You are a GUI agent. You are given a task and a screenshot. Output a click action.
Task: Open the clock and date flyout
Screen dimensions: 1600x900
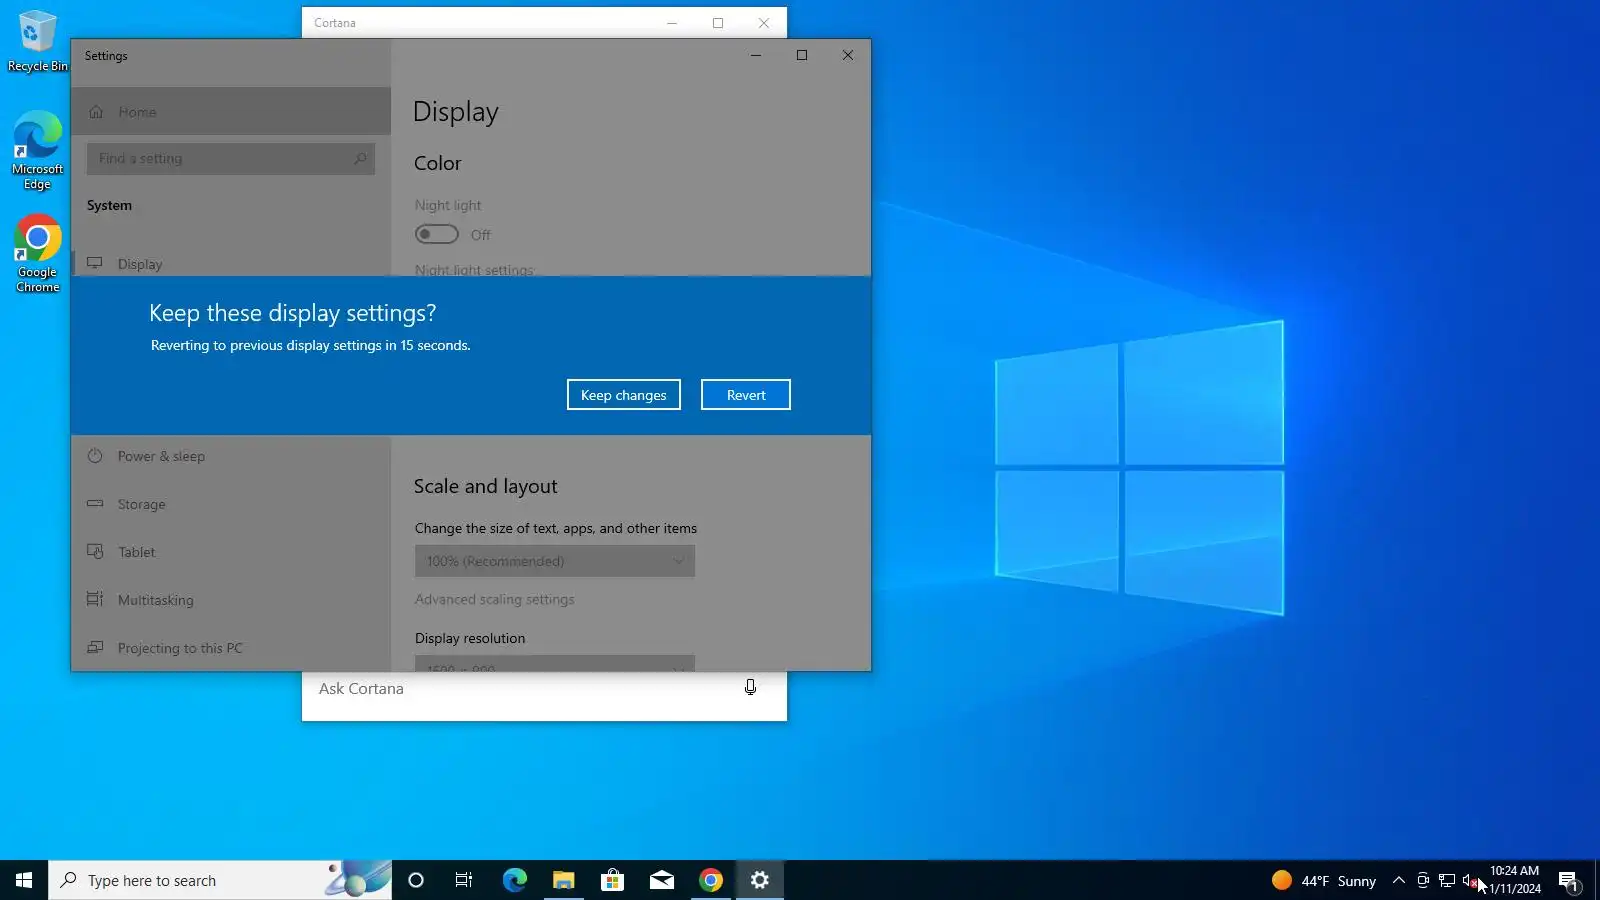click(1515, 880)
